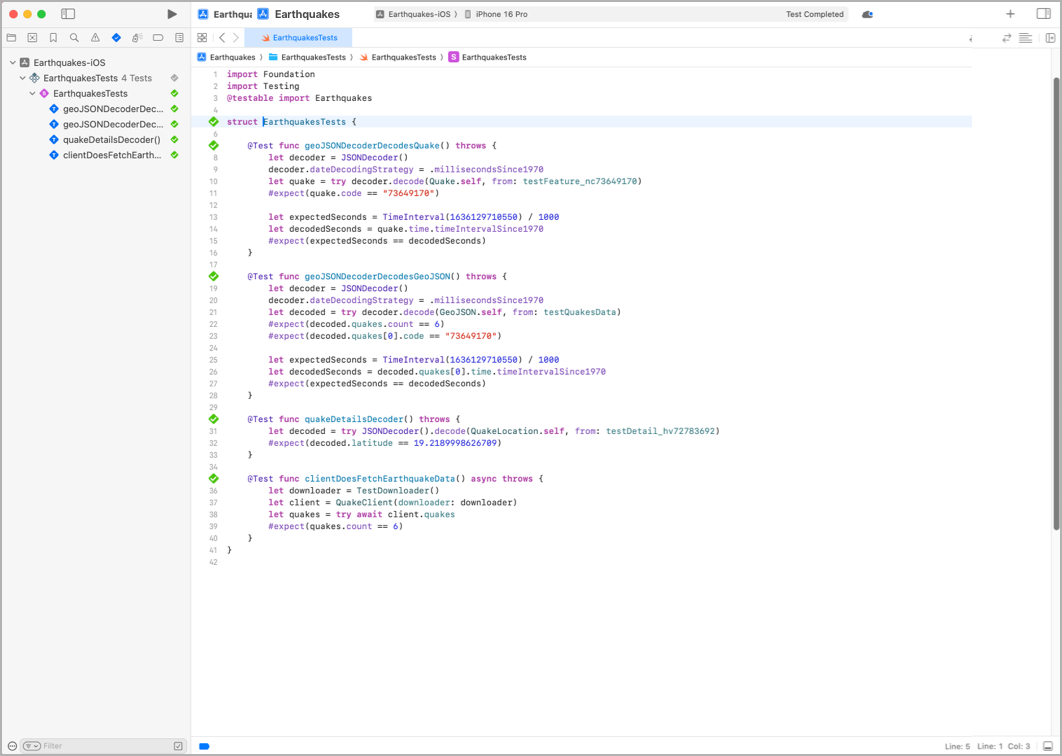Open the EarthquakesTests folder jump bar item
This screenshot has height=756, width=1062.
(307, 58)
